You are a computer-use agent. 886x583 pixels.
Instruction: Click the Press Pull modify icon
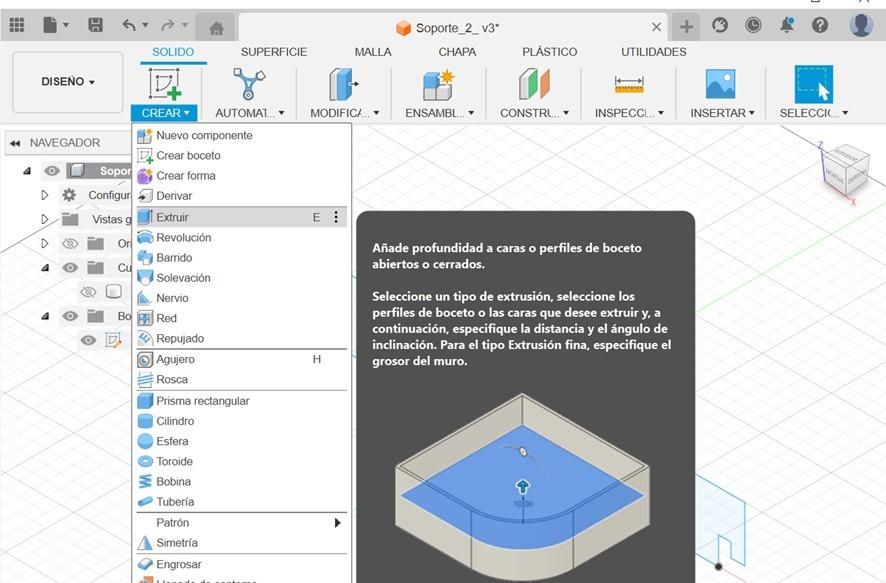(343, 85)
